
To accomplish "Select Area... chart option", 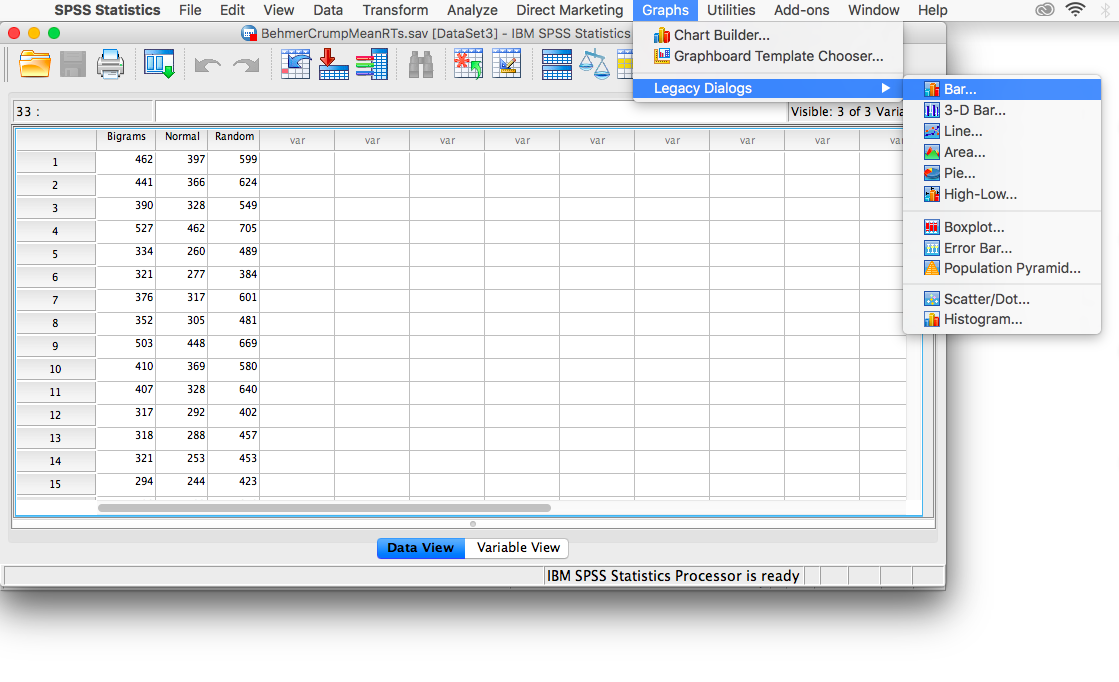I will click(1002, 152).
